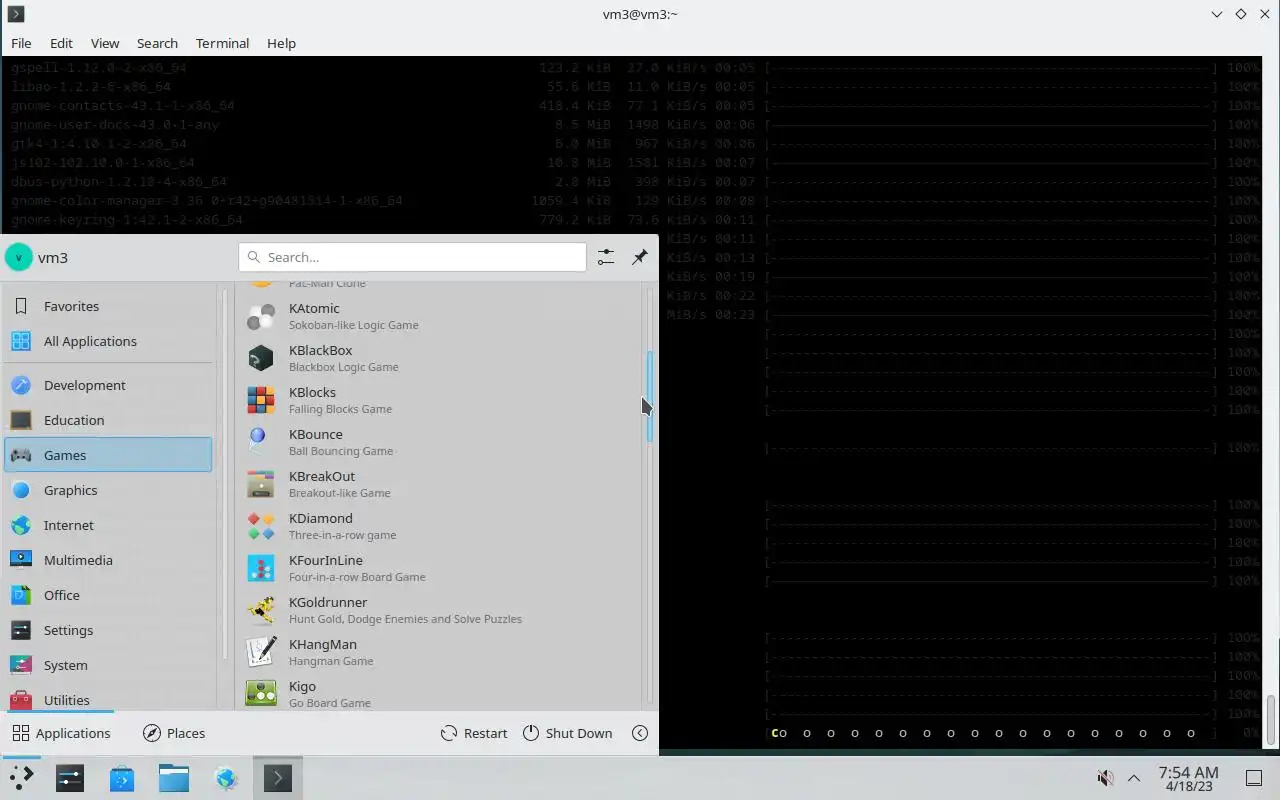Screen dimensions: 1280x800
Task: Open Settings category in launcher
Action: (108, 630)
